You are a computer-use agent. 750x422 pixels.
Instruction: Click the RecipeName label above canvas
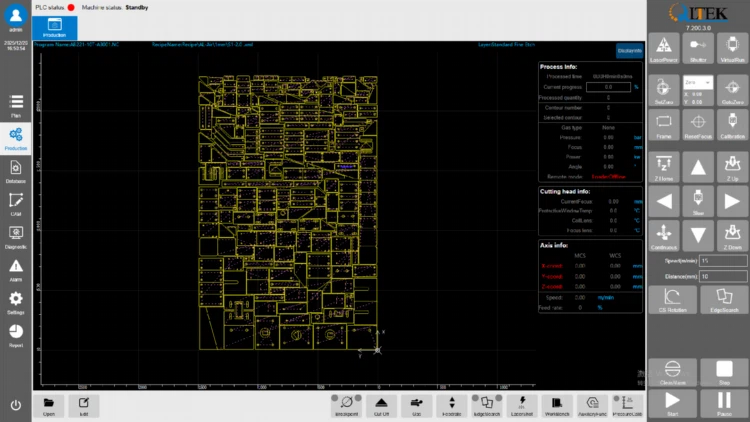point(202,44)
